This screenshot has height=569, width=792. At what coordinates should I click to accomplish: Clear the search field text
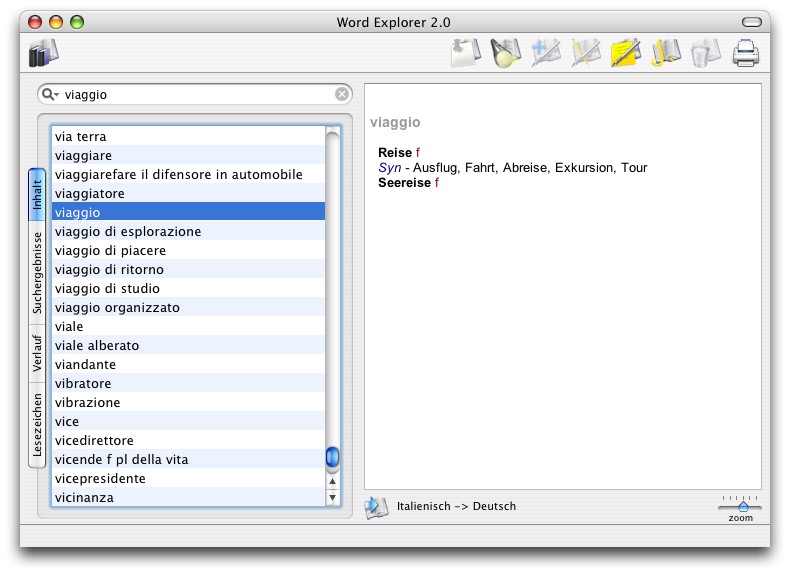pos(342,94)
